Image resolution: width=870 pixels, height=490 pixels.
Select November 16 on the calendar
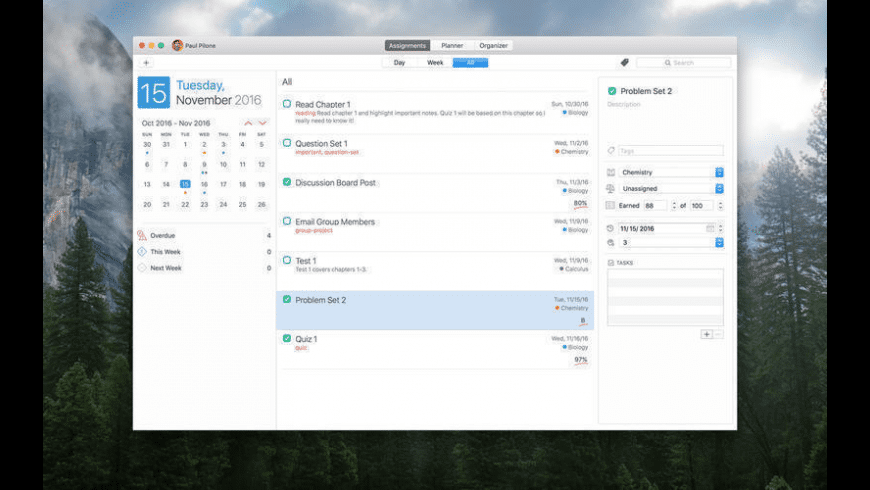(204, 184)
